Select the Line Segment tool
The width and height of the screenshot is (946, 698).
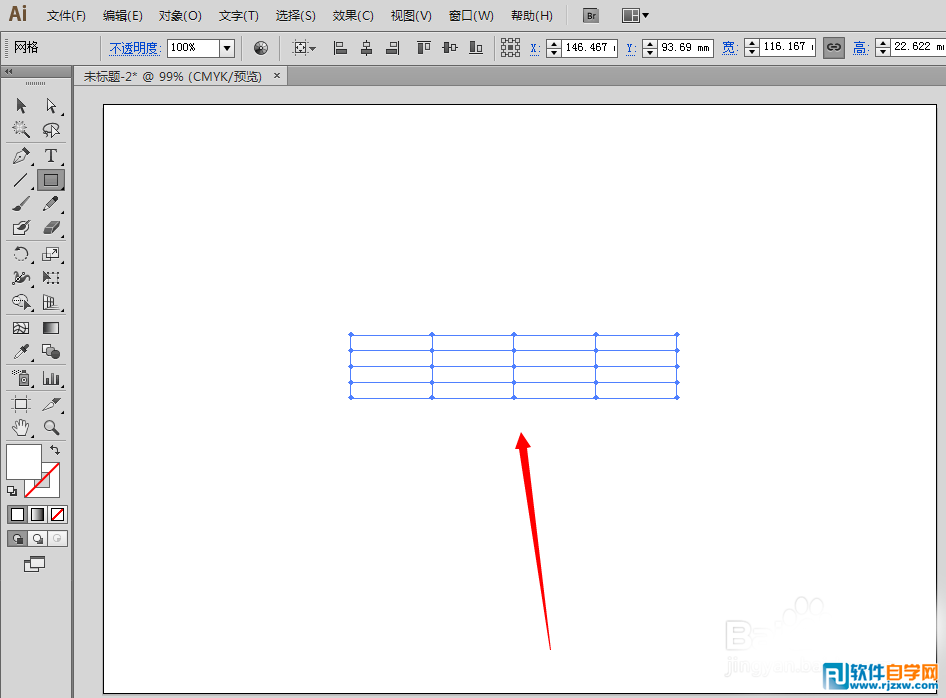point(21,180)
